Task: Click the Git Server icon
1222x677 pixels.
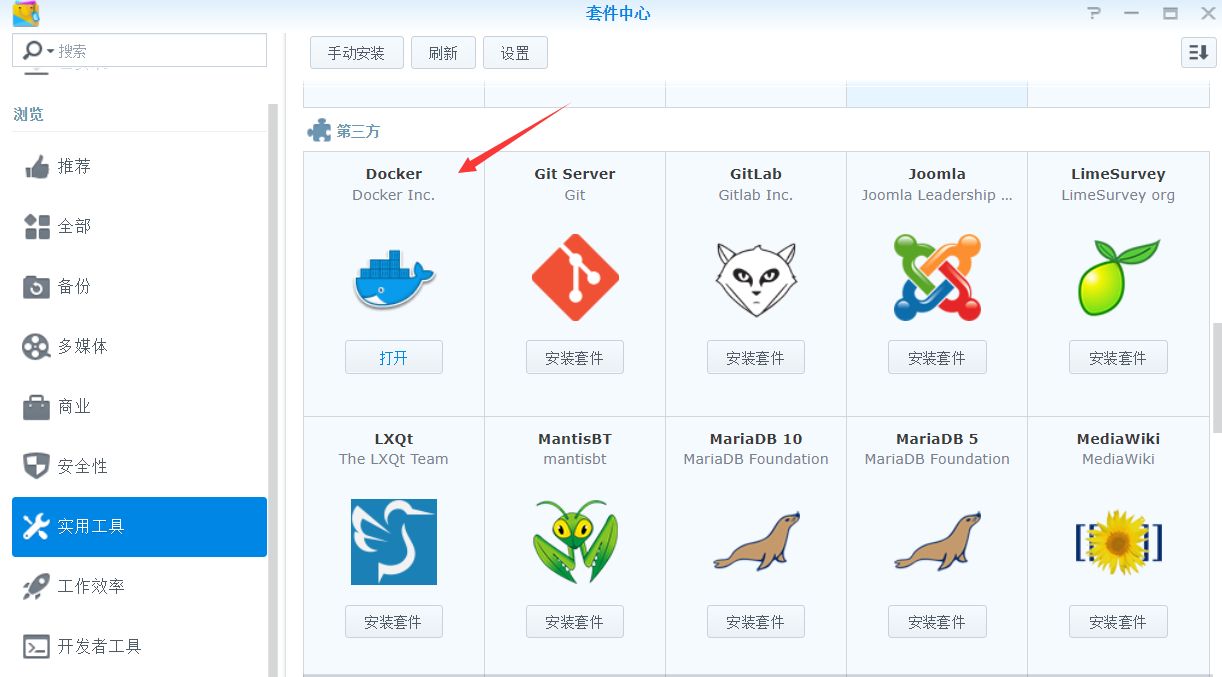Action: click(575, 277)
